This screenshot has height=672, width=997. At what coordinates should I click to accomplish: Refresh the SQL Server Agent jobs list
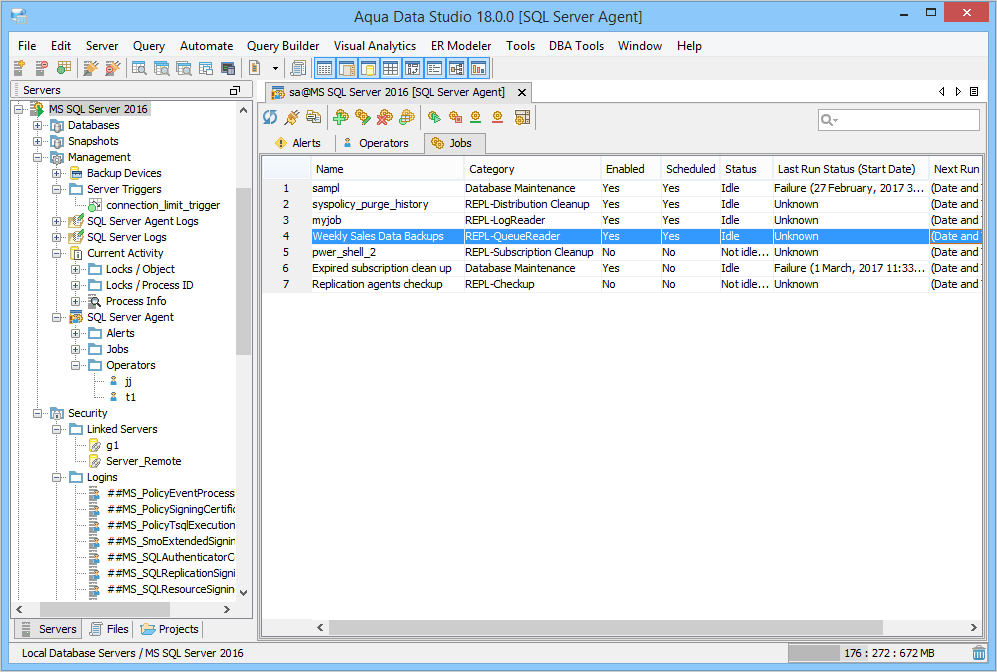pyautogui.click(x=270, y=117)
